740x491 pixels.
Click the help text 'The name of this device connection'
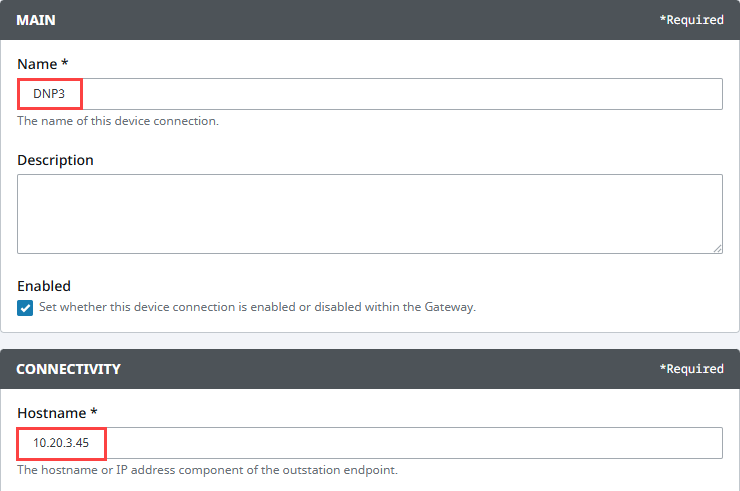(118, 121)
